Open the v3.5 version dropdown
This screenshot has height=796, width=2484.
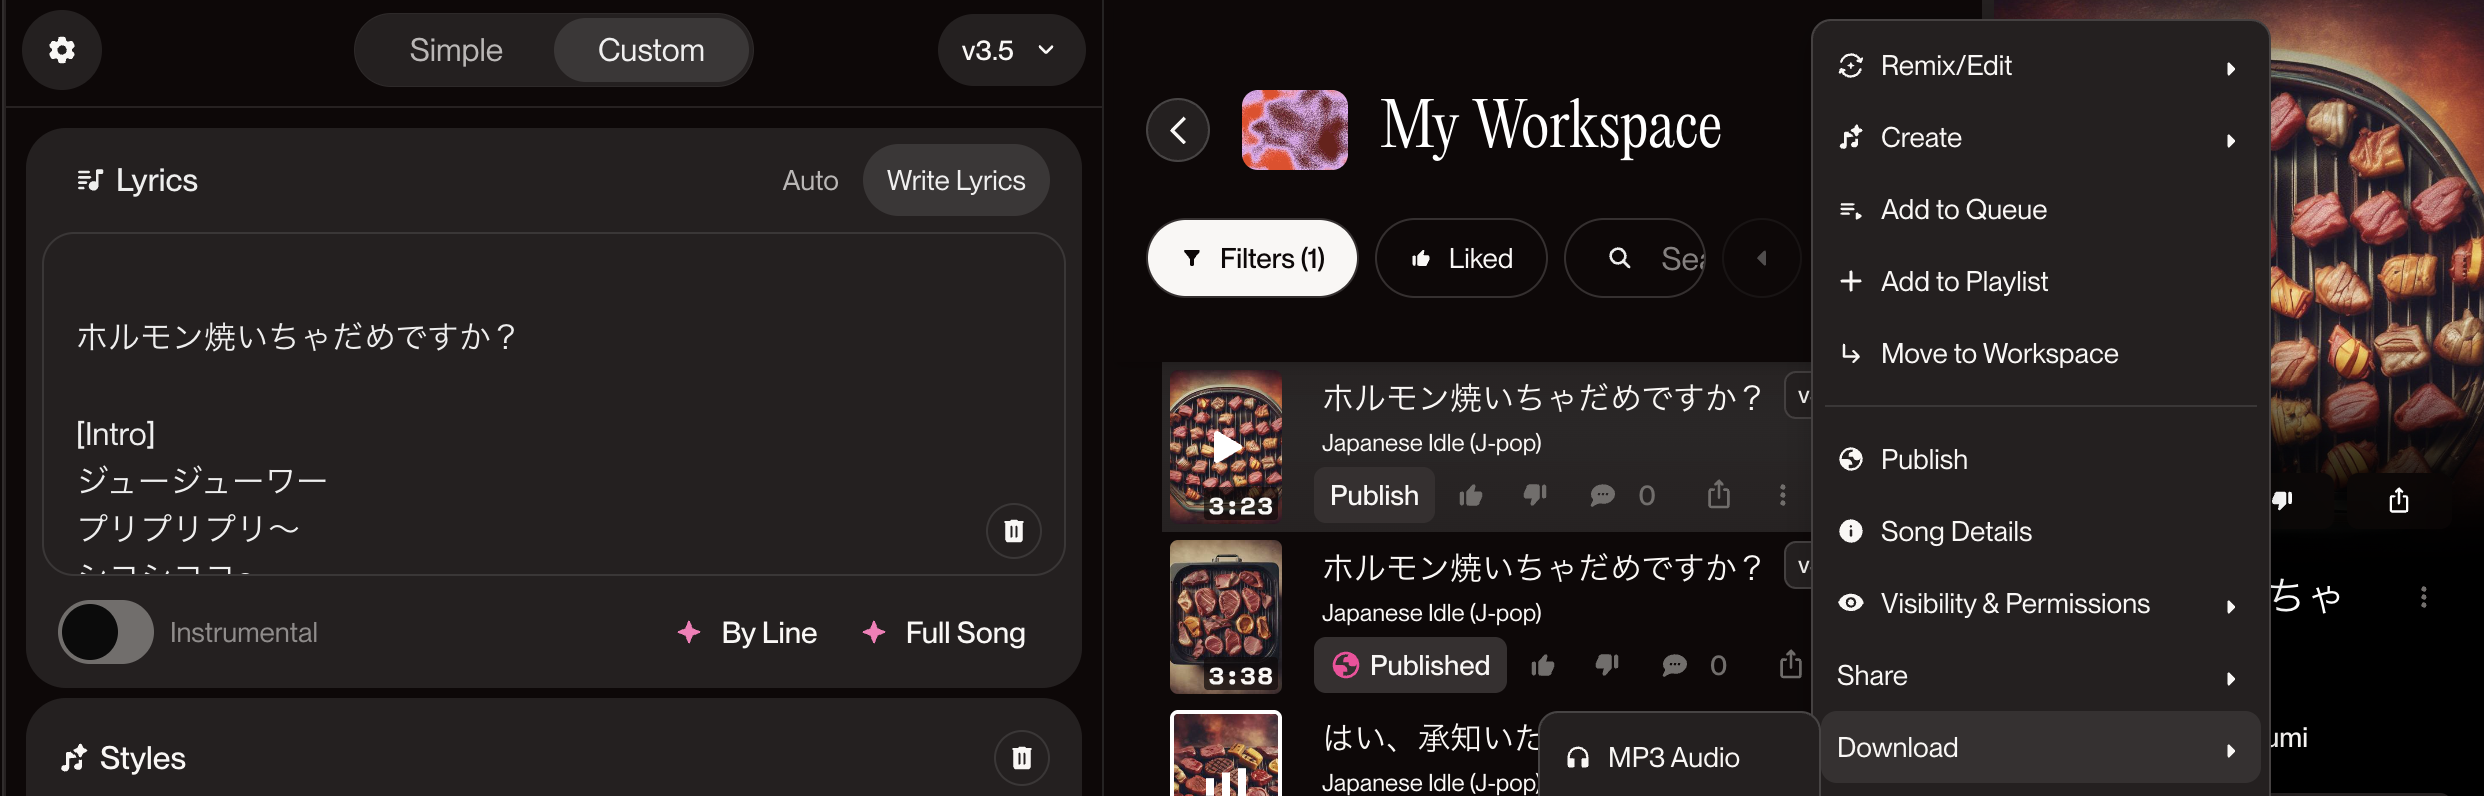1011,50
